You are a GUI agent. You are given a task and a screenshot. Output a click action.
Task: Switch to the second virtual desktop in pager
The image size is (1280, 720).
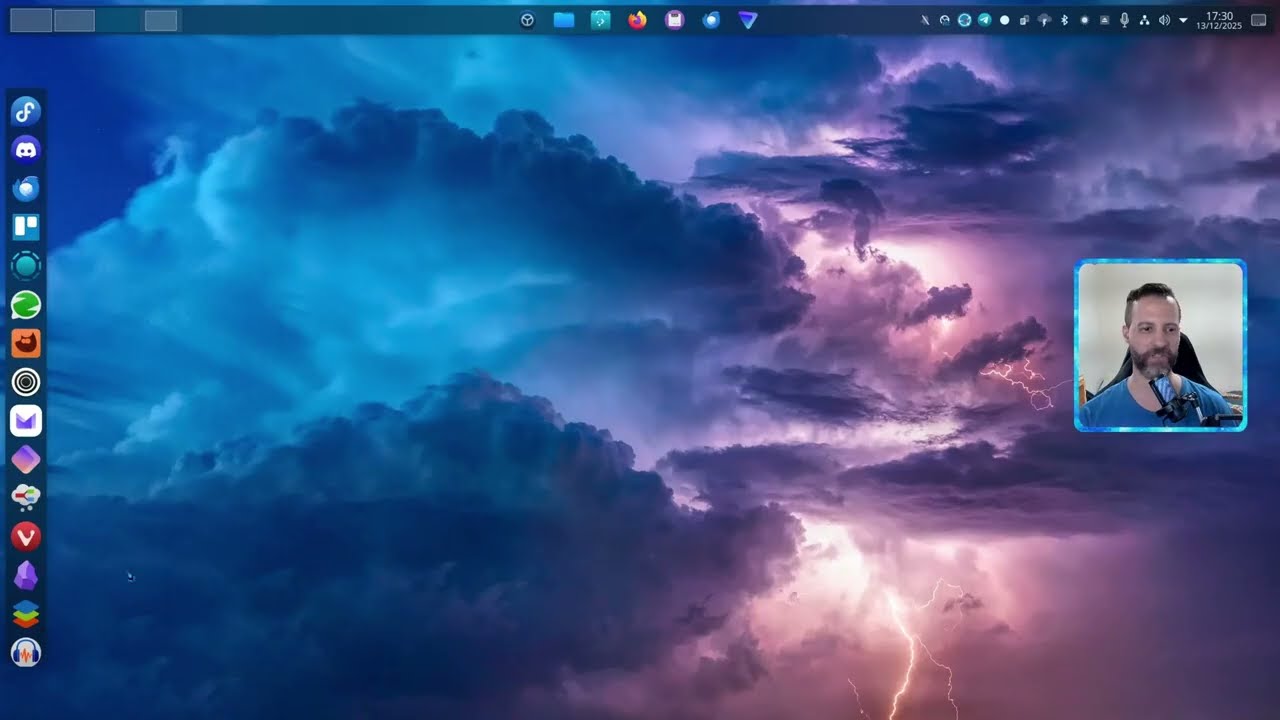[x=74, y=20]
